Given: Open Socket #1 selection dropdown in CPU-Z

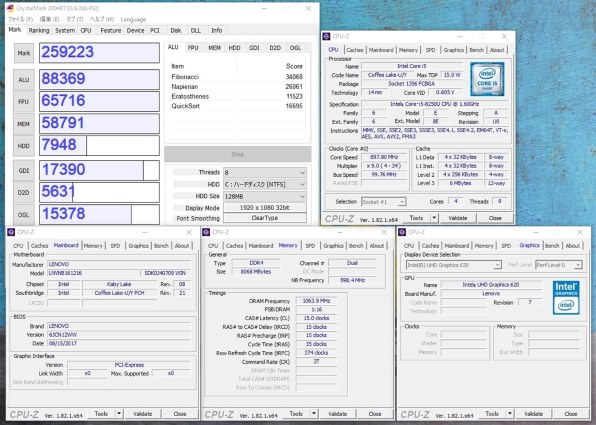Looking at the screenshot, I should click(384, 202).
